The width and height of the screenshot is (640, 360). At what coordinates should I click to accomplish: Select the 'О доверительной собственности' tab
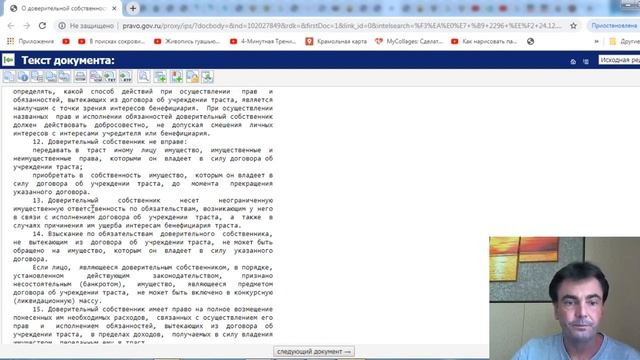pyautogui.click(x=61, y=8)
